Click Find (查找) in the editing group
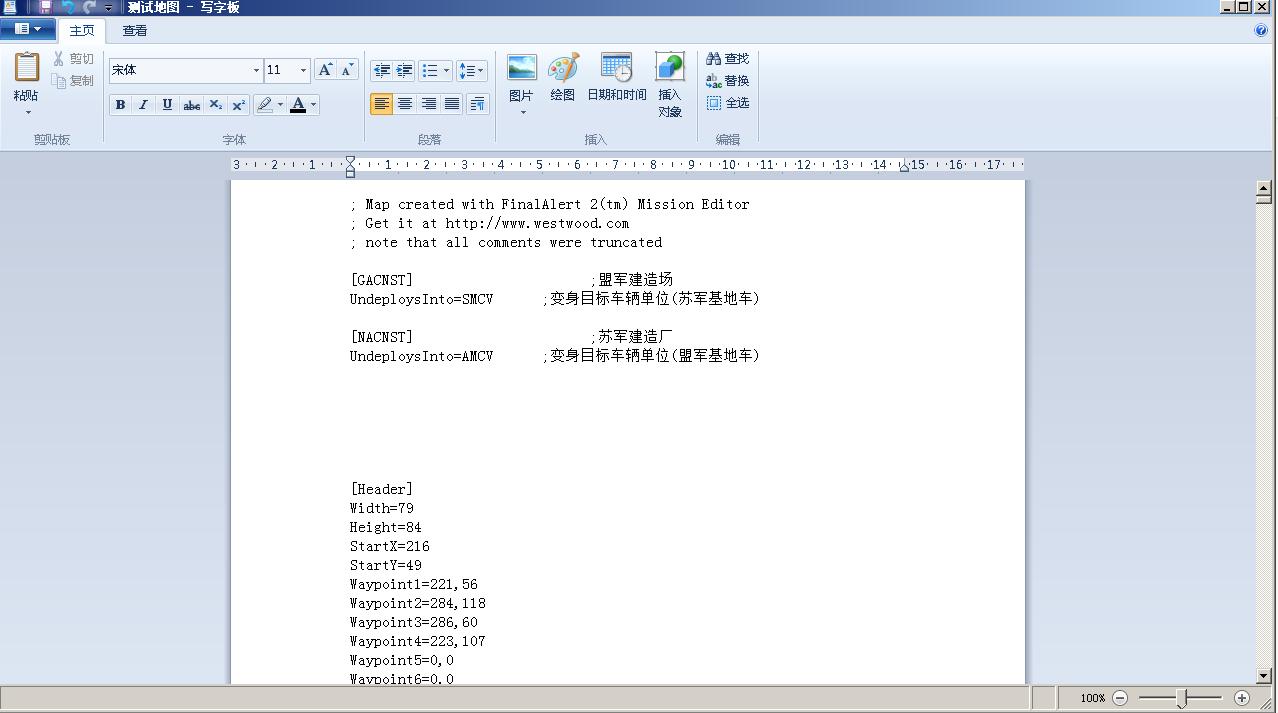 click(728, 59)
